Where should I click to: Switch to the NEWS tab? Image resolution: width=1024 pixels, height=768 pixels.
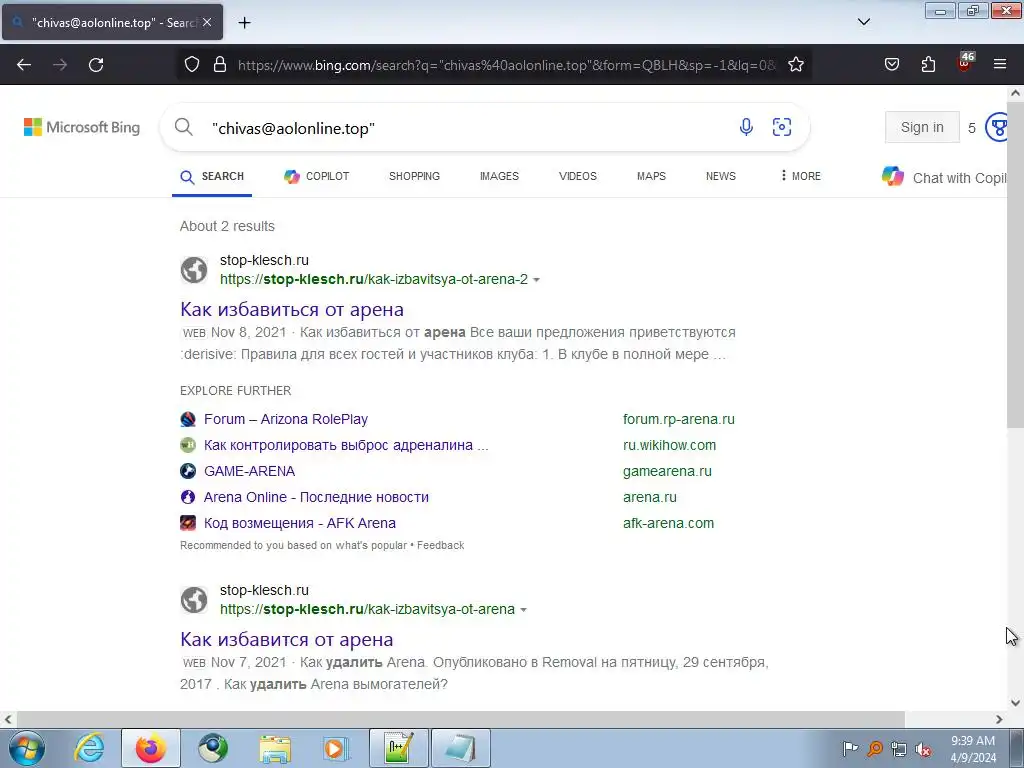720,176
